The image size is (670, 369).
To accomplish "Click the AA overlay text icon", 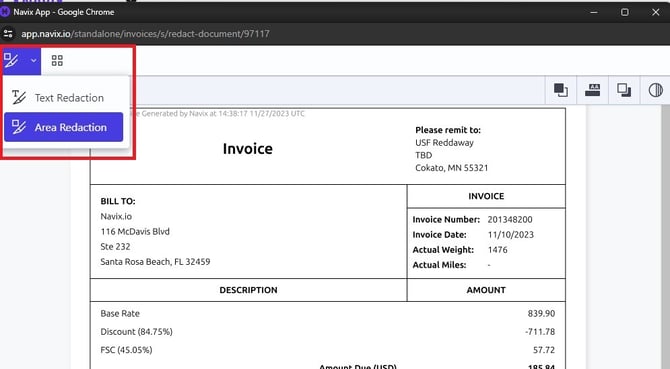I will coord(592,90).
